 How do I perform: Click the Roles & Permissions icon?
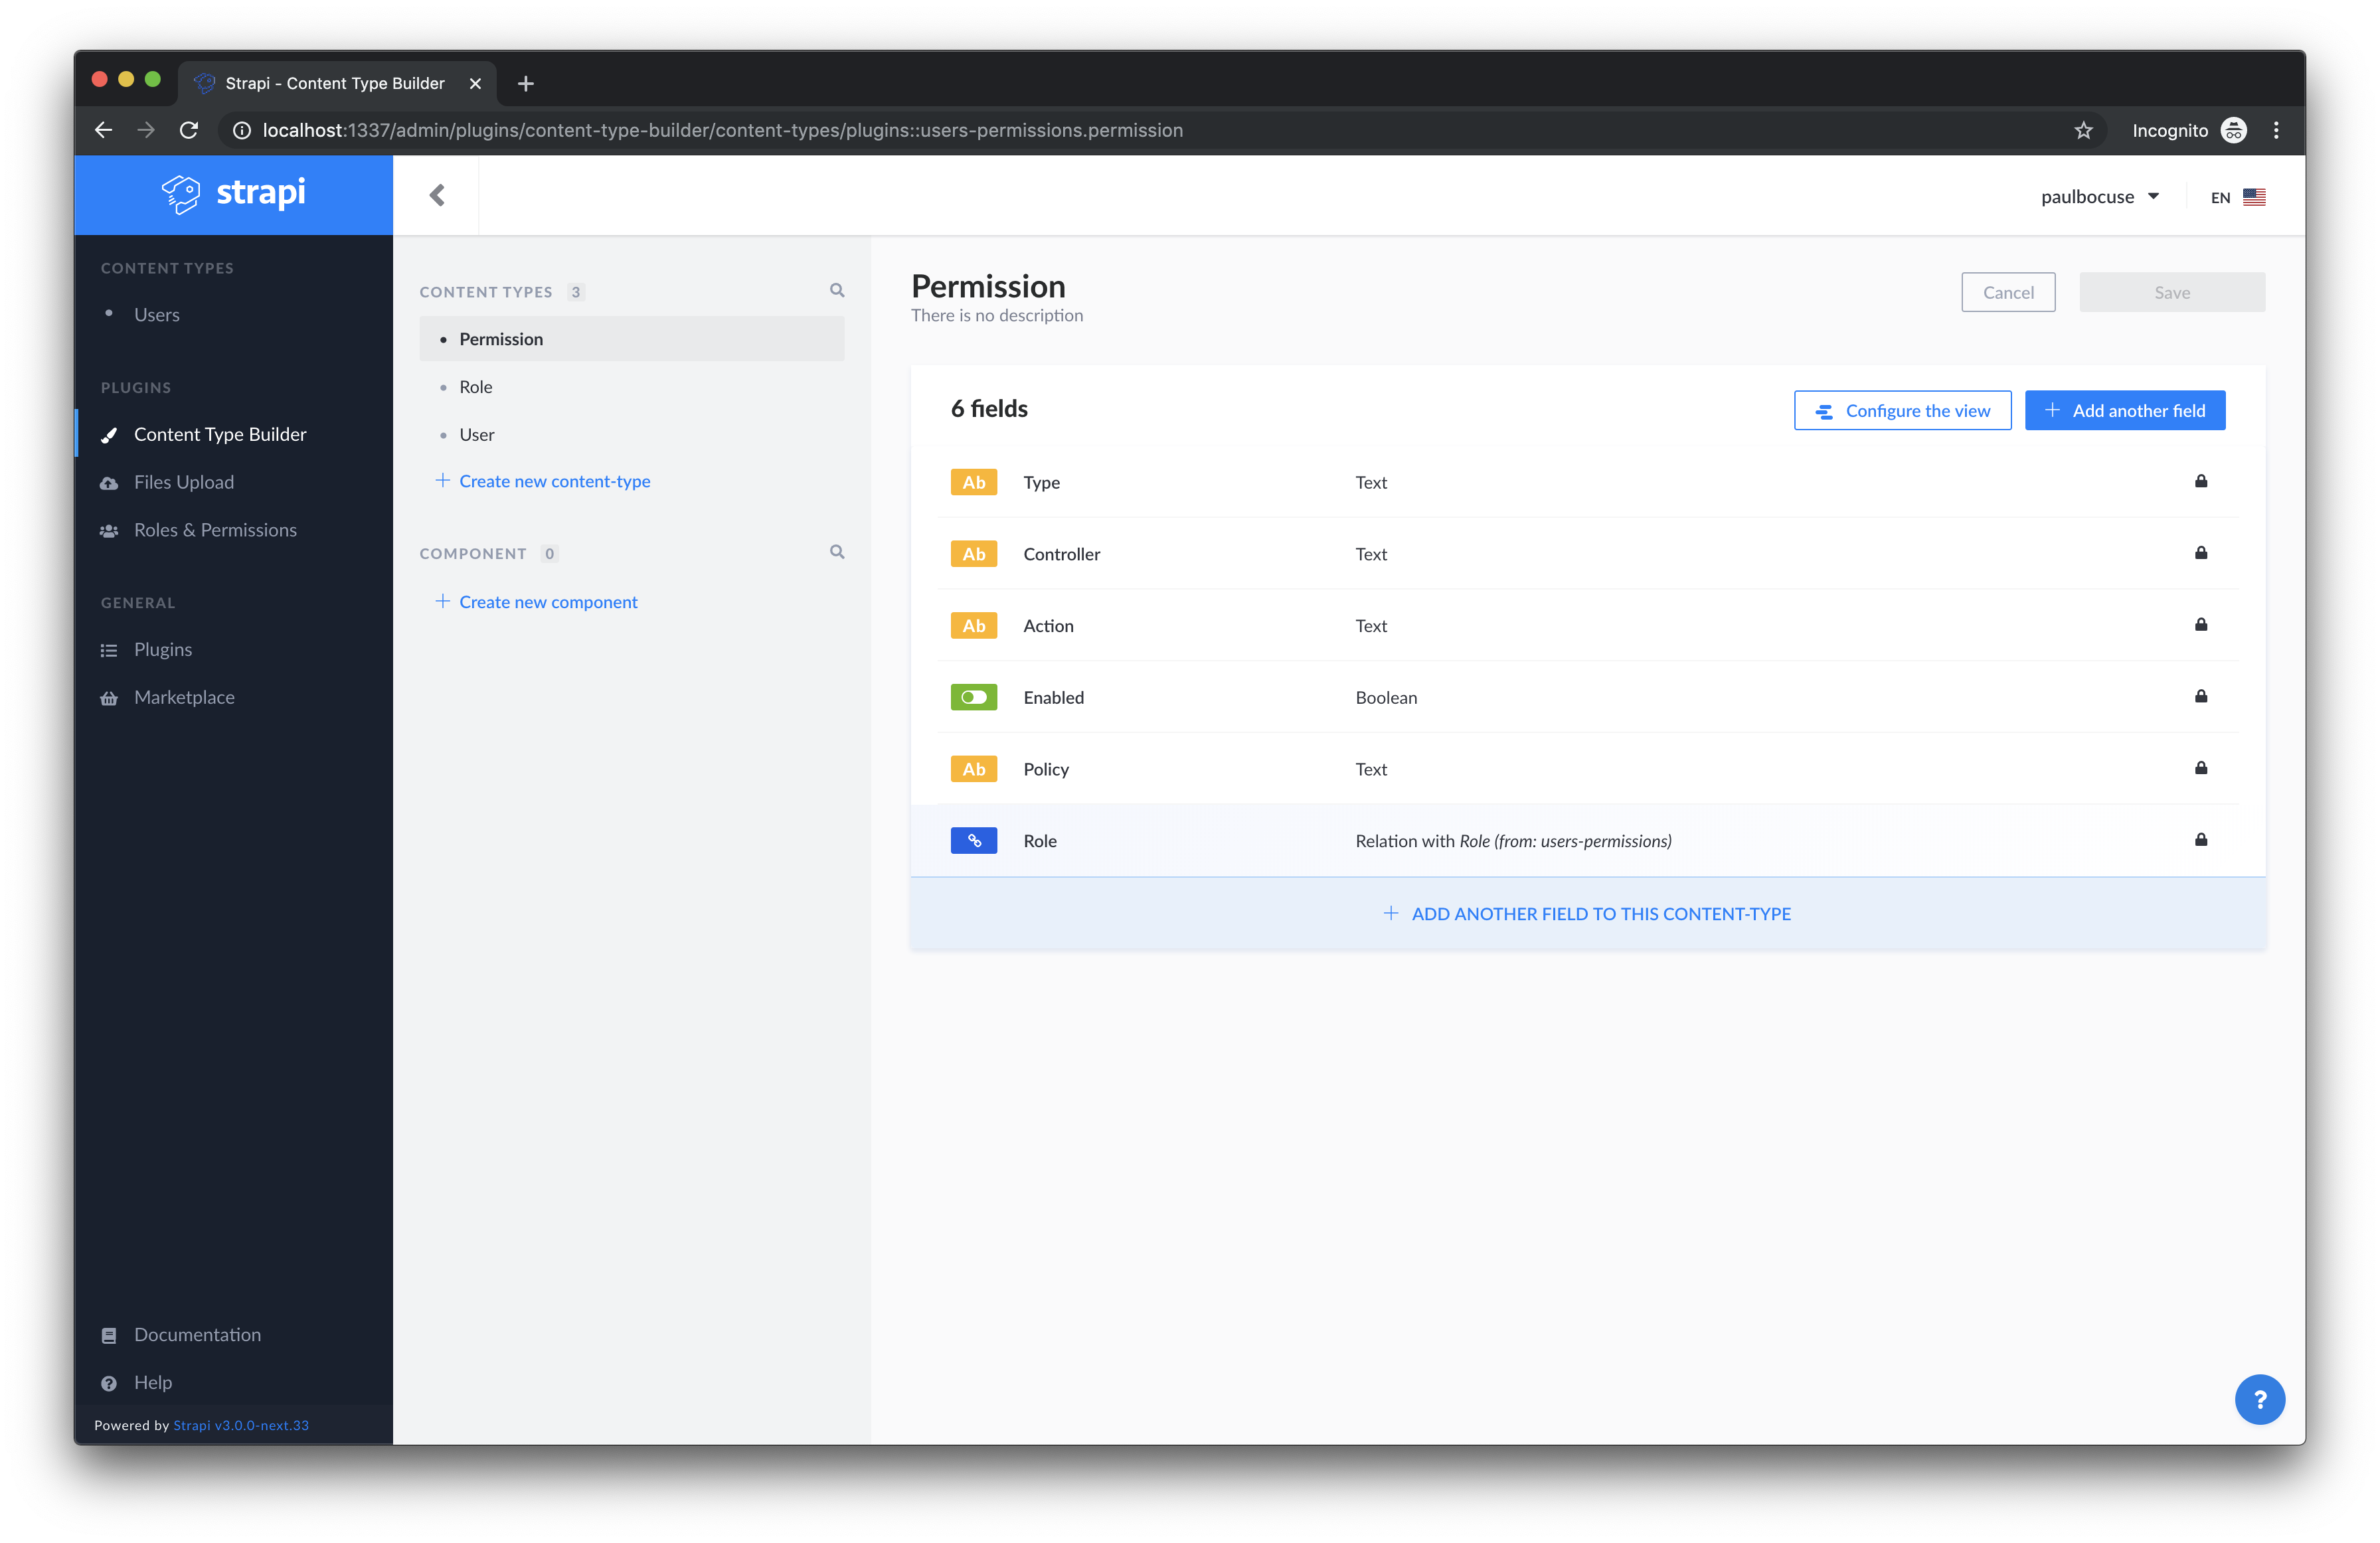(109, 529)
